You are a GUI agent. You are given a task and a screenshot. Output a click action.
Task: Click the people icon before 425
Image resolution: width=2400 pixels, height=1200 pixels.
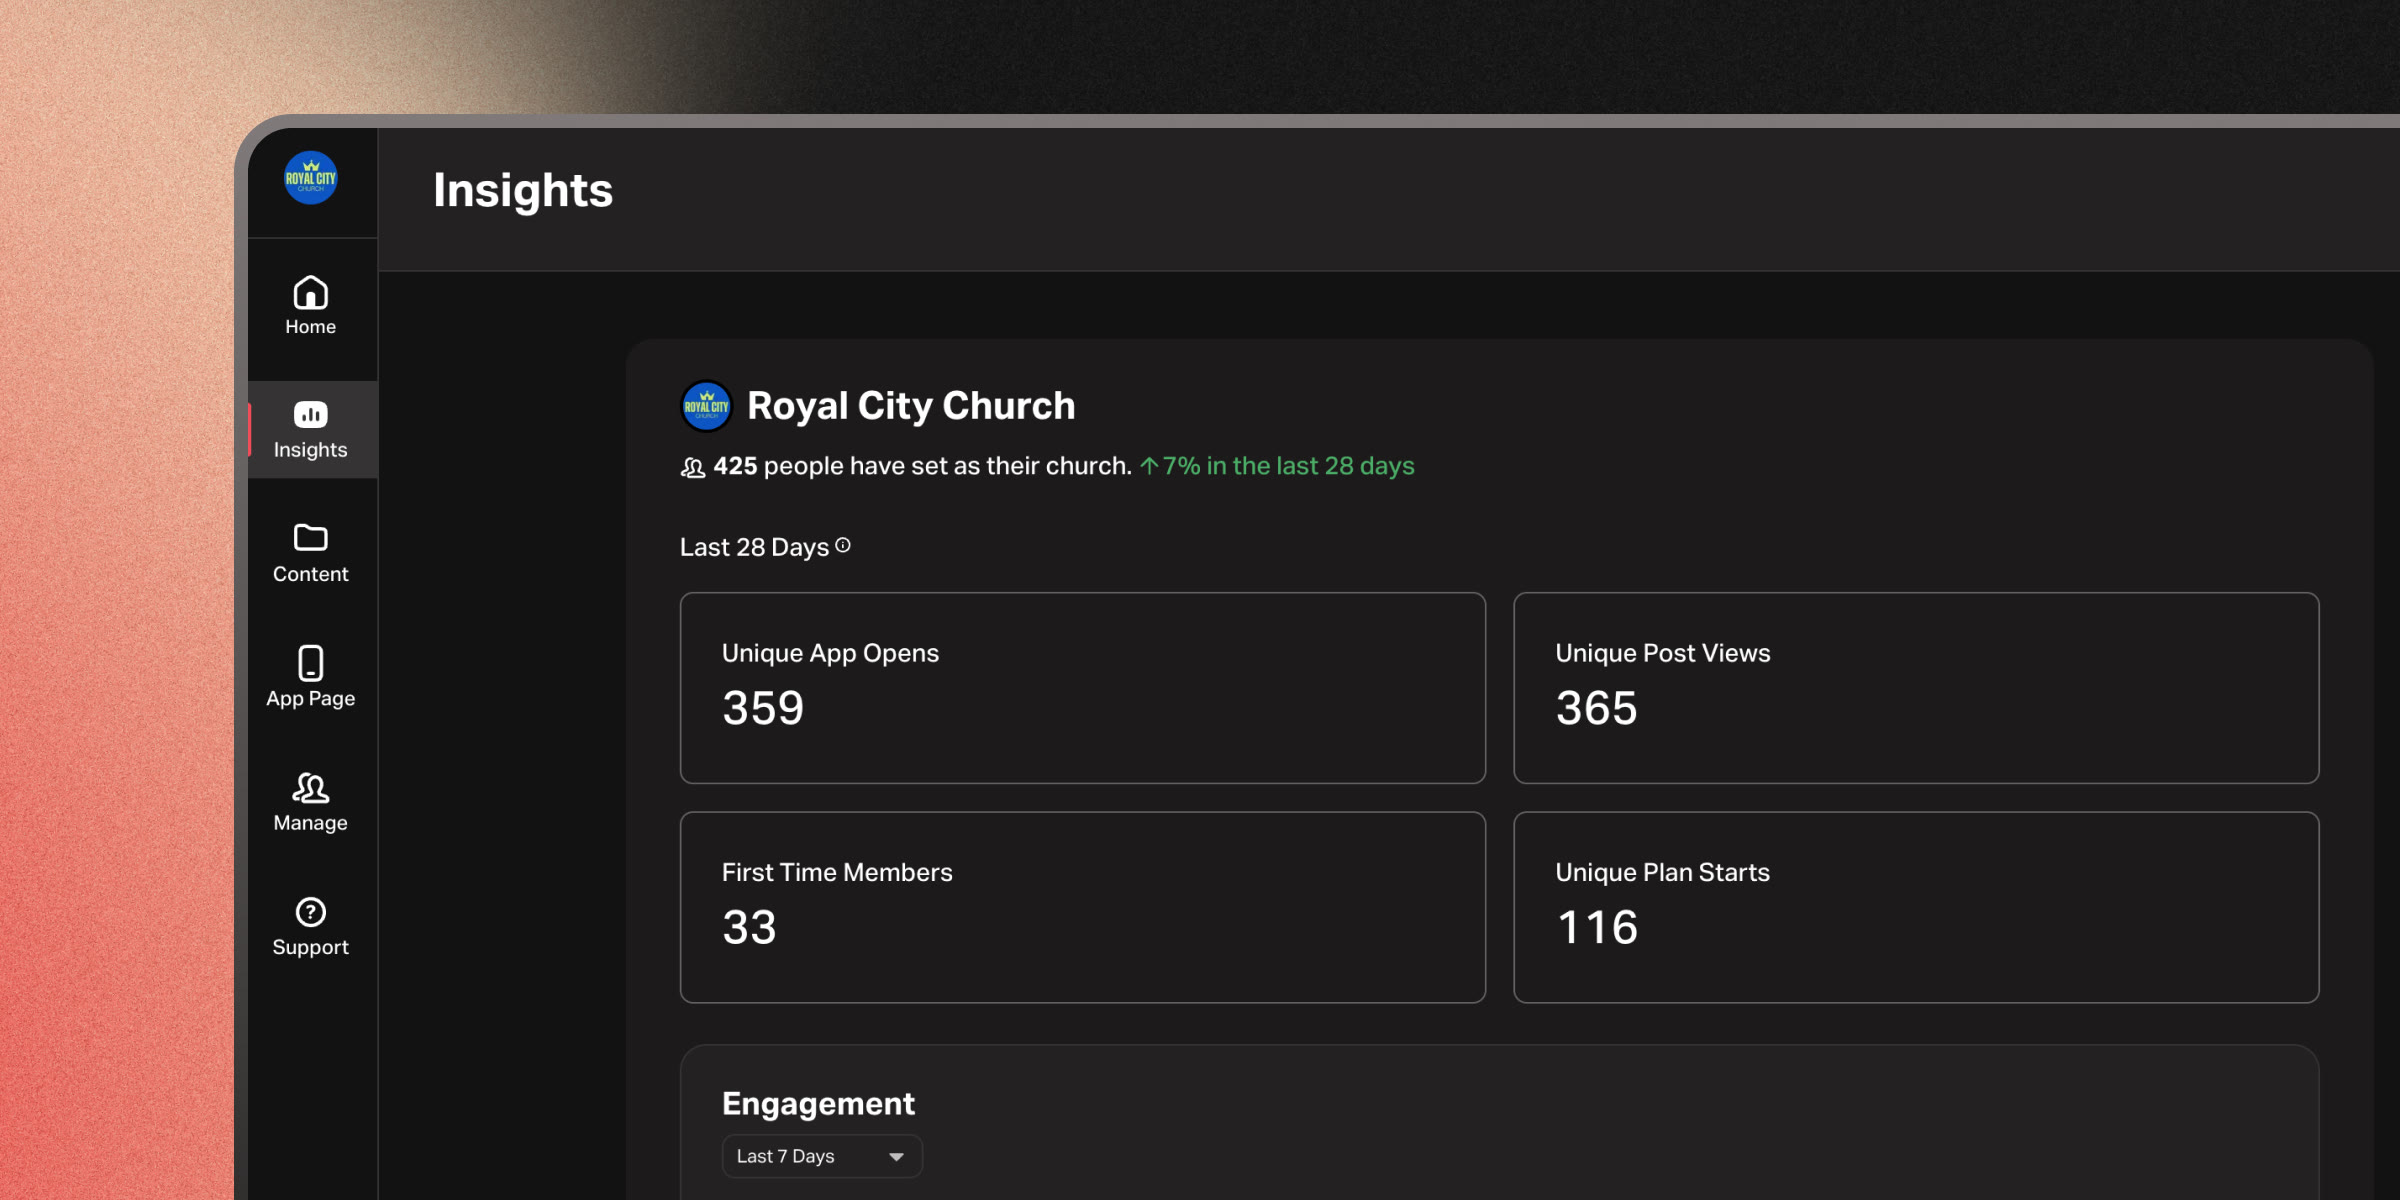pyautogui.click(x=693, y=467)
